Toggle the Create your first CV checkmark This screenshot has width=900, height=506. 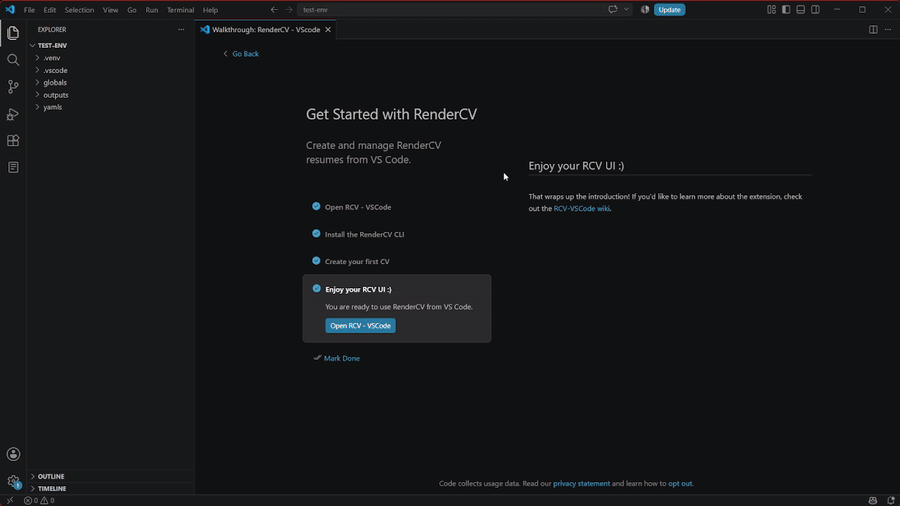pos(316,260)
